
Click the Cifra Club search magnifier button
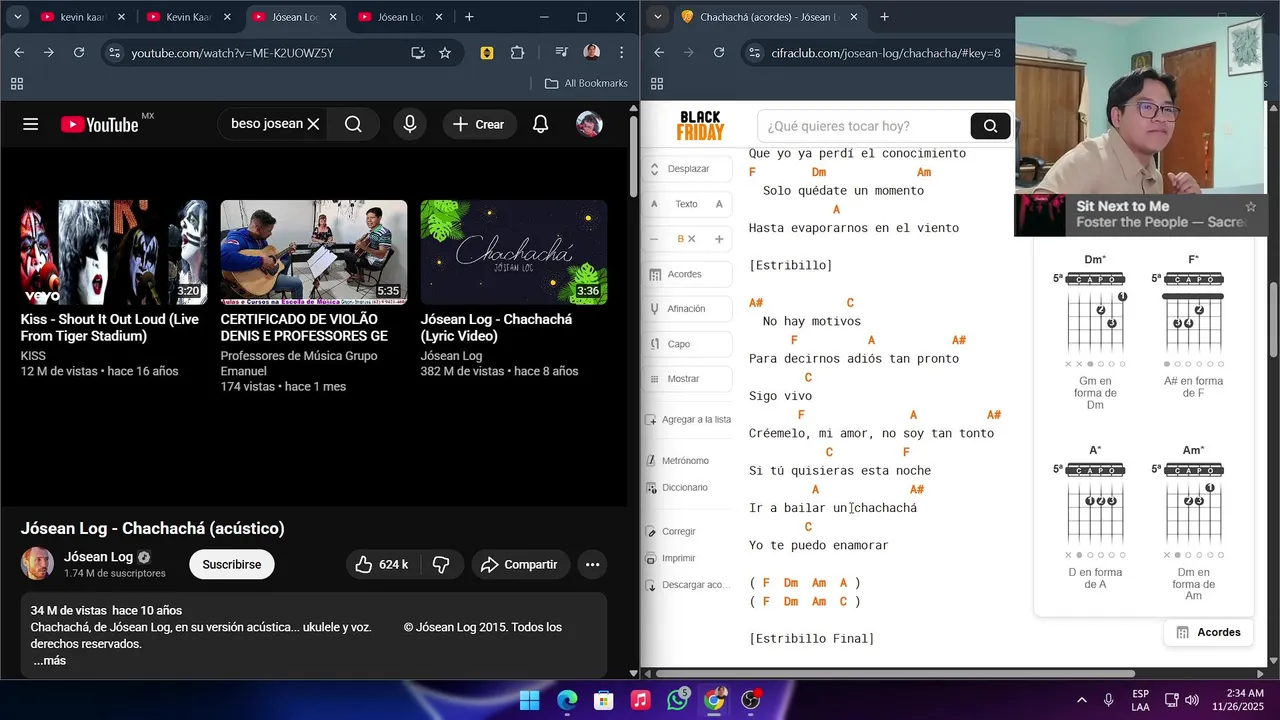coord(990,126)
